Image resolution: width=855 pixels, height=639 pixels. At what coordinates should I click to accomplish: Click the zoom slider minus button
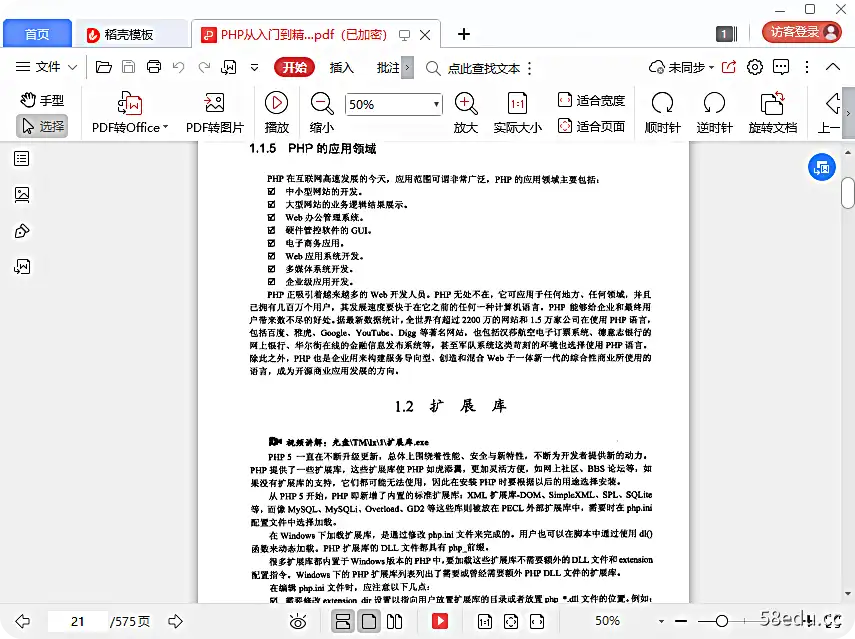pos(681,621)
